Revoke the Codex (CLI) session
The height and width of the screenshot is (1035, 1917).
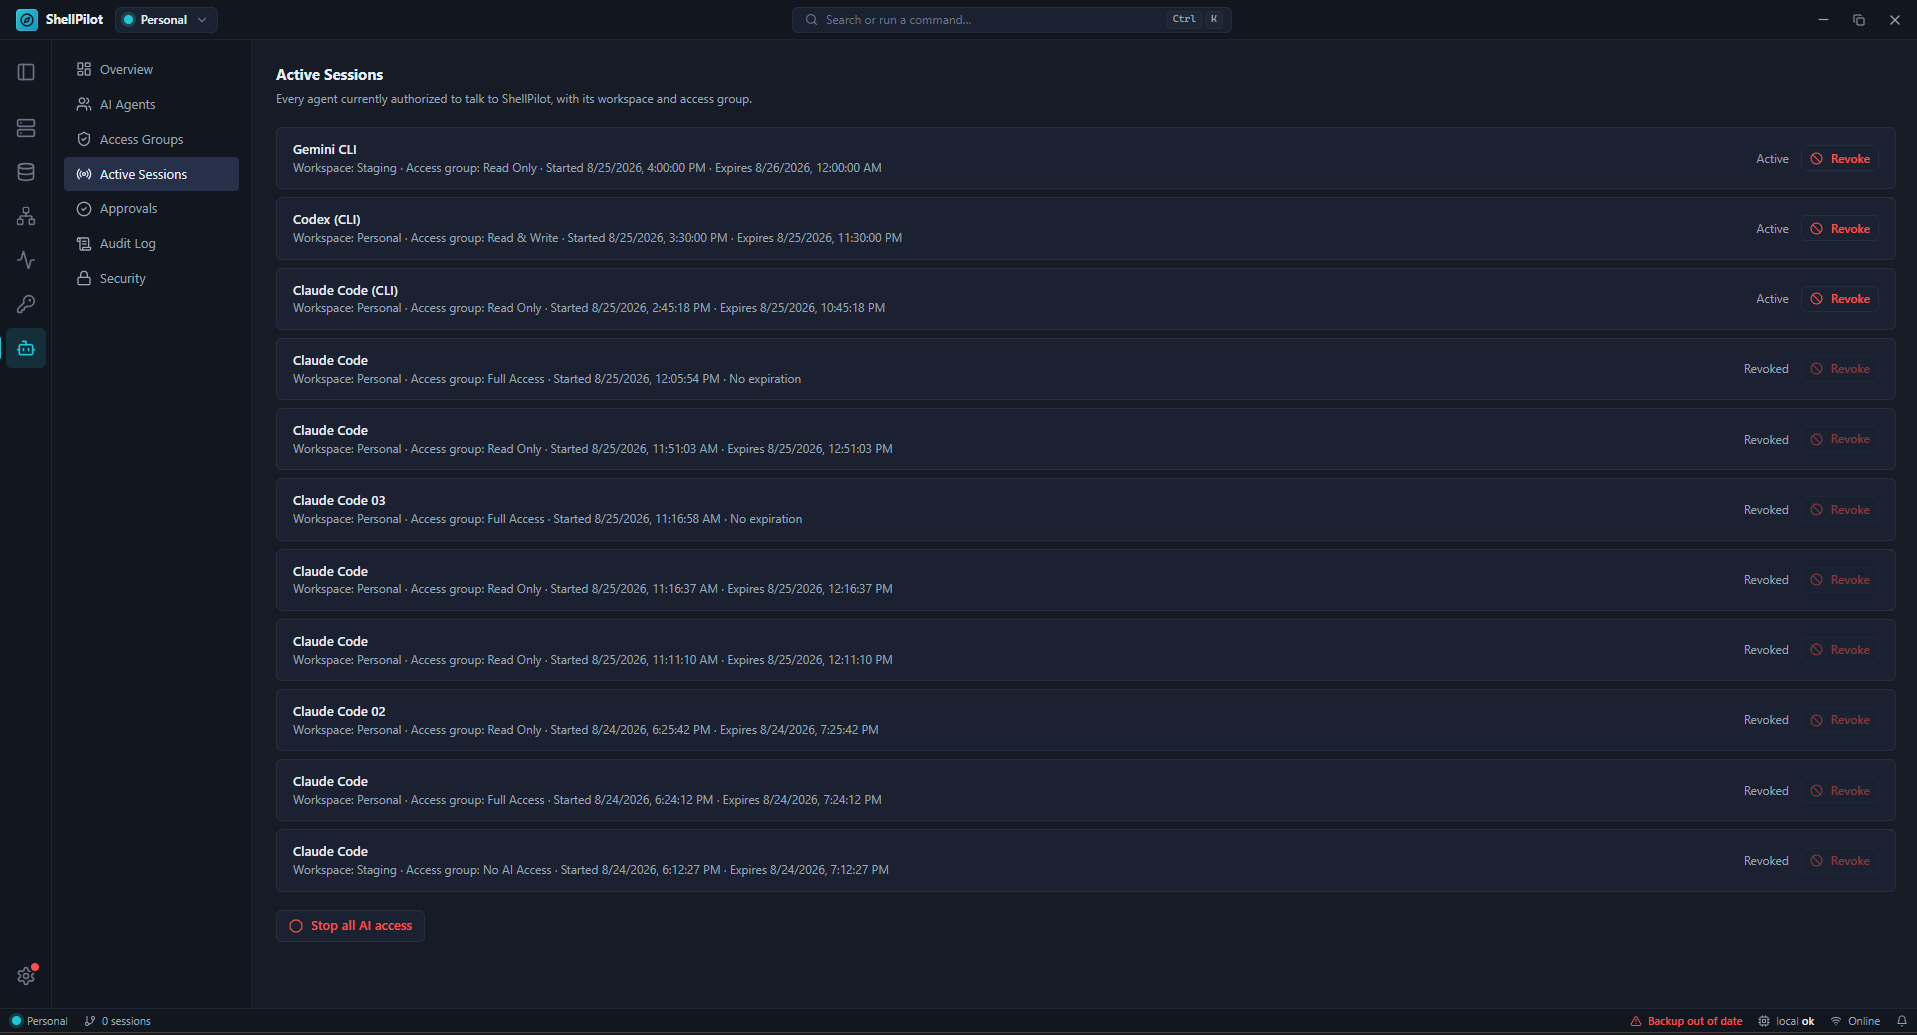point(1840,229)
